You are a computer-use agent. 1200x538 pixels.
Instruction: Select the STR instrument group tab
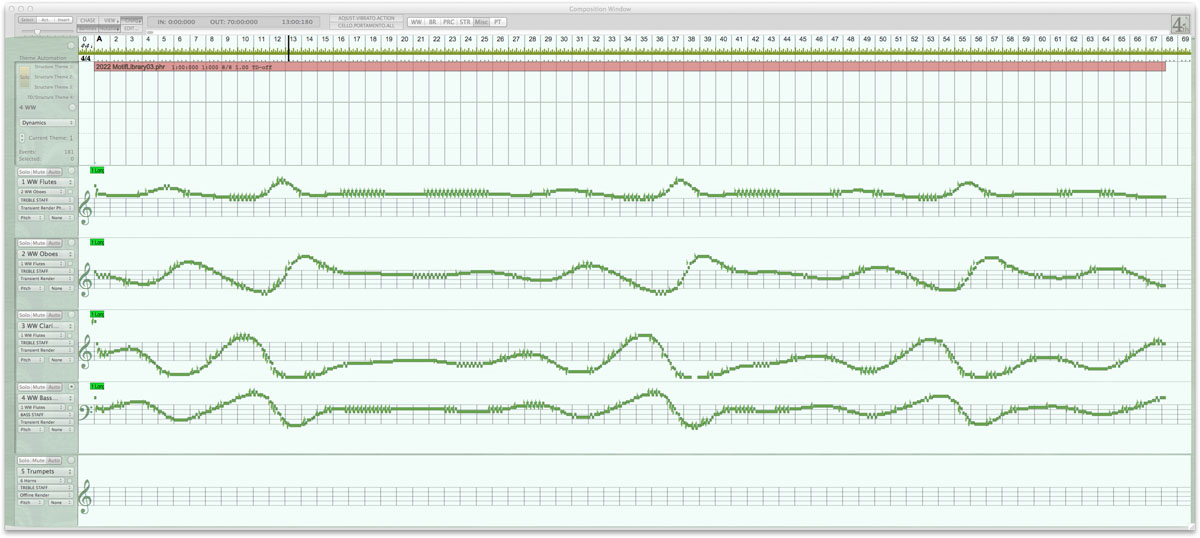pyautogui.click(x=465, y=22)
